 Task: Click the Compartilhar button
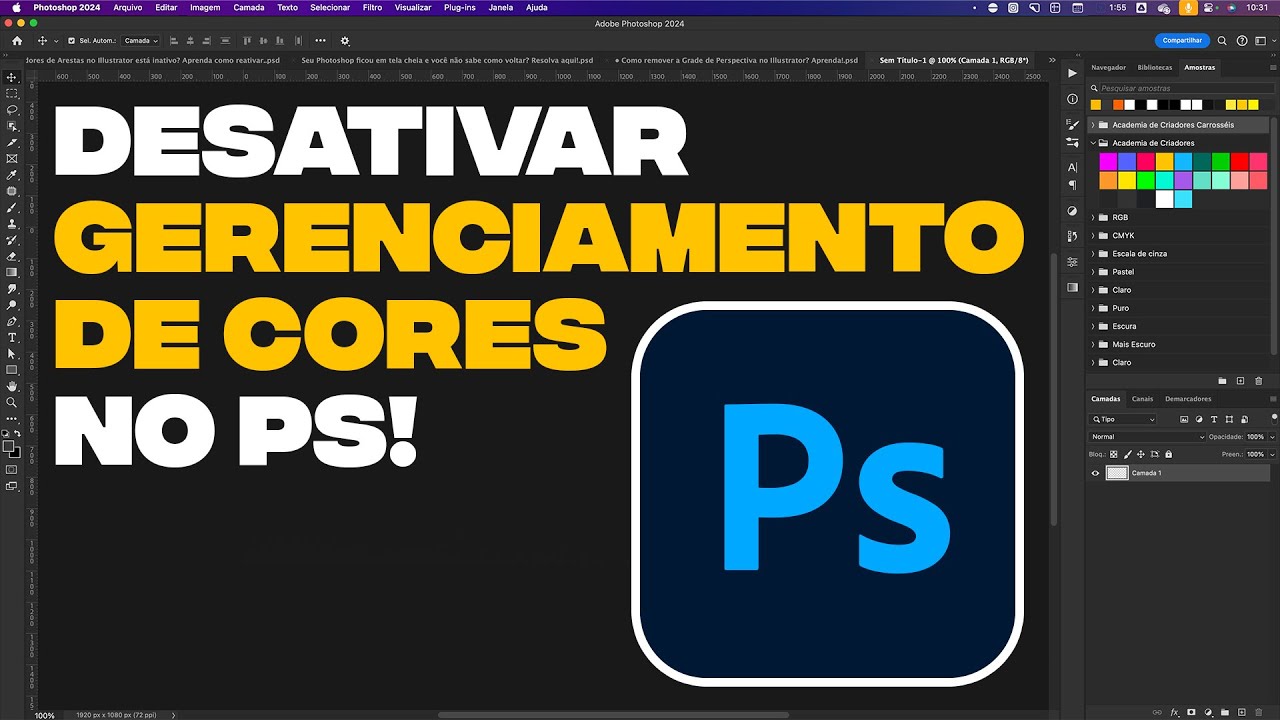coord(1182,41)
